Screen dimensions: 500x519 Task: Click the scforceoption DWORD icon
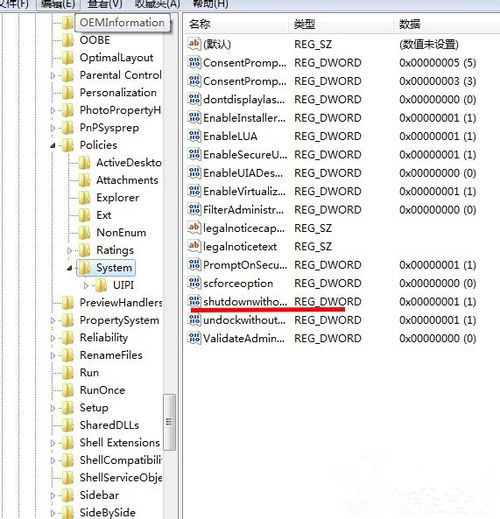(x=194, y=283)
